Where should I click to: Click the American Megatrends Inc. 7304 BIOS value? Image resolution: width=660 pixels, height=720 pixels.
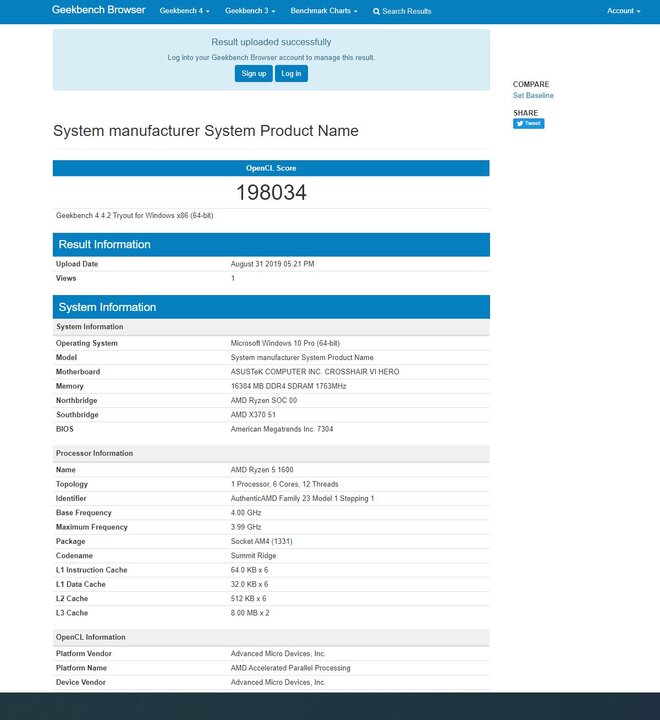[x=282, y=429]
